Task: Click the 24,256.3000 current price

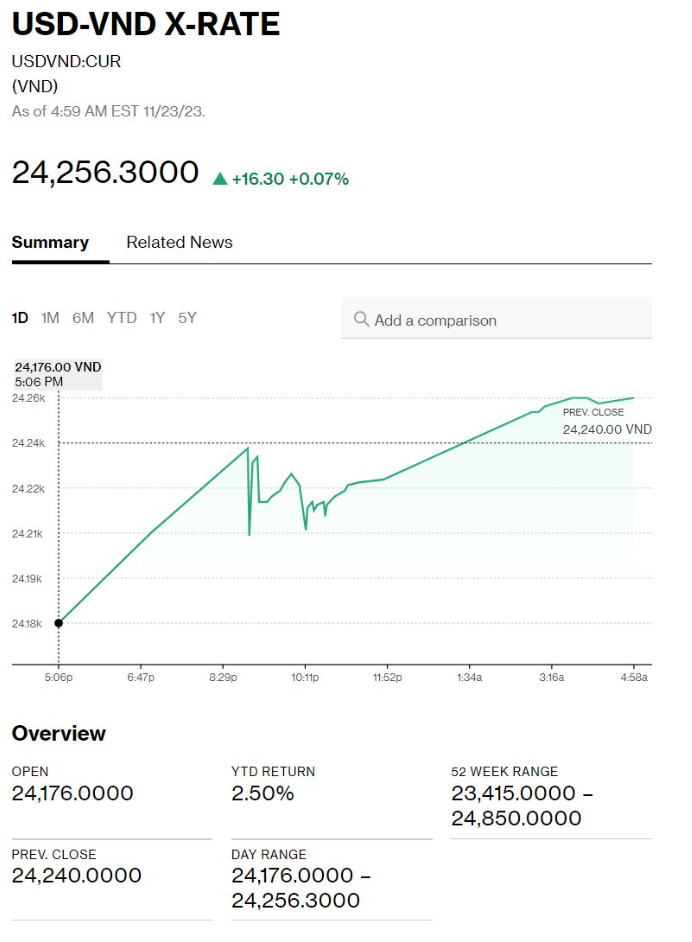Action: pos(105,172)
